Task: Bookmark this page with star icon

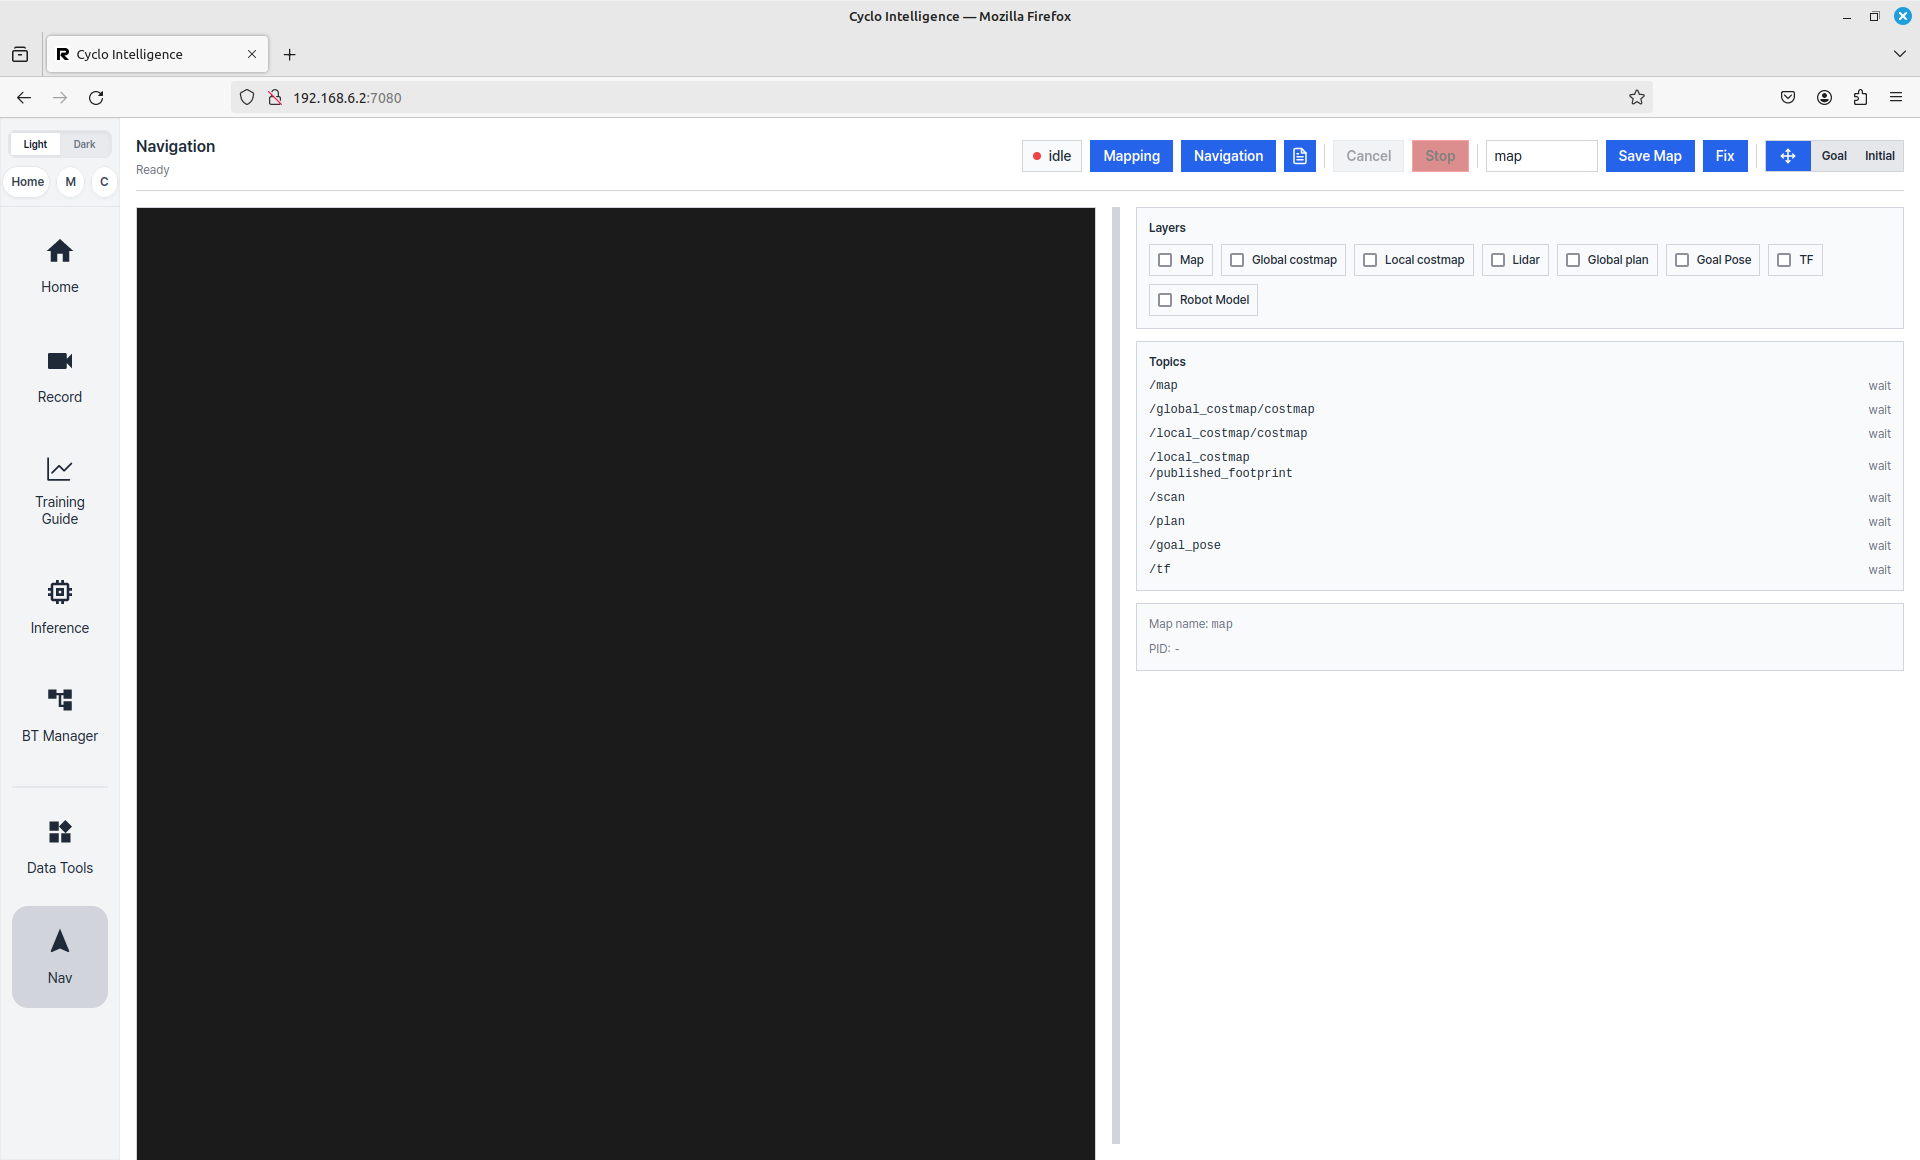Action: pyautogui.click(x=1637, y=98)
